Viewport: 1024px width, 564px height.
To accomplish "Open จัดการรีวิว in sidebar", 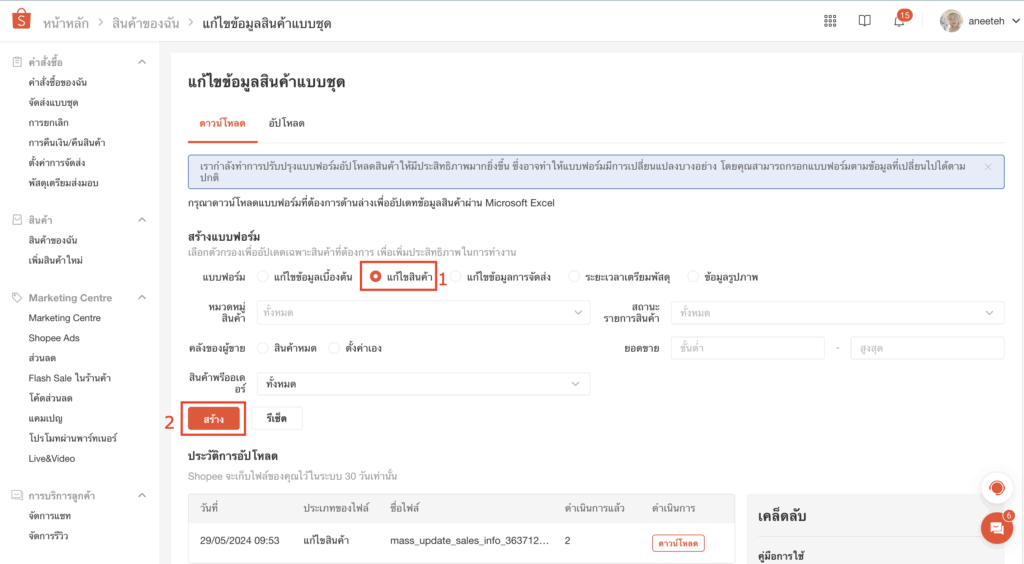I will pyautogui.click(x=48, y=536).
